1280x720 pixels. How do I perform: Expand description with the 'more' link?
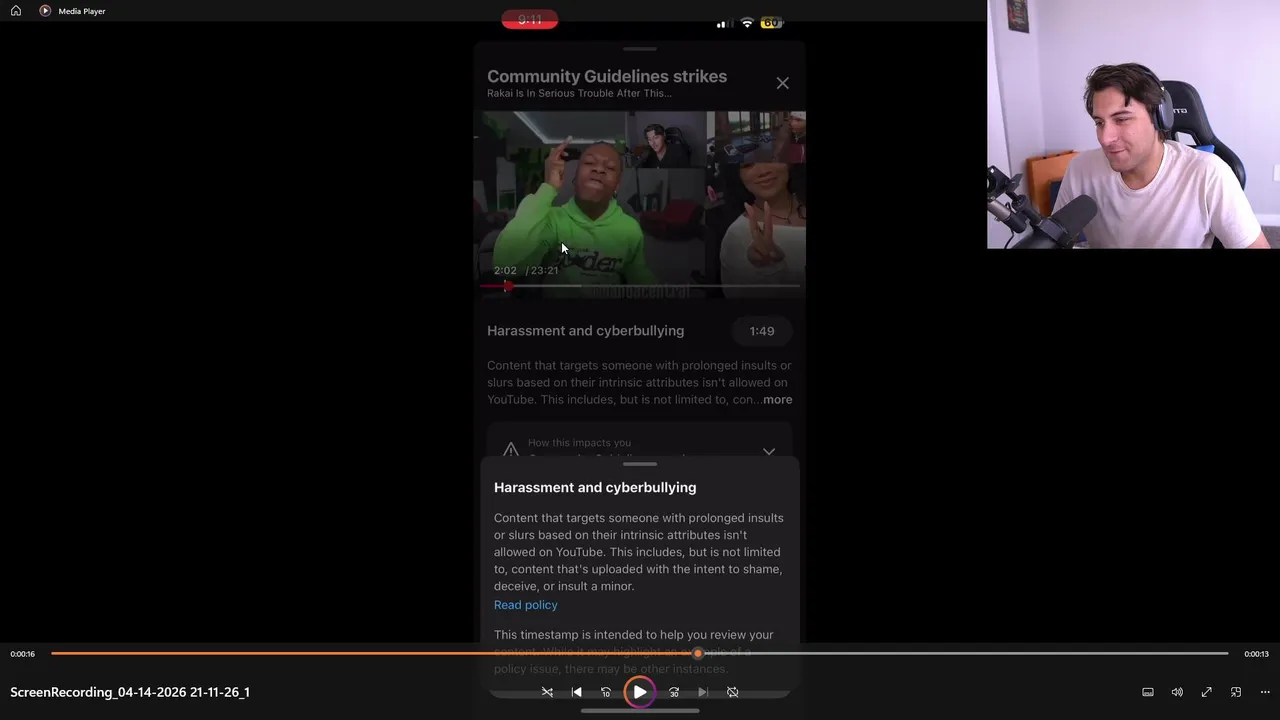(777, 399)
